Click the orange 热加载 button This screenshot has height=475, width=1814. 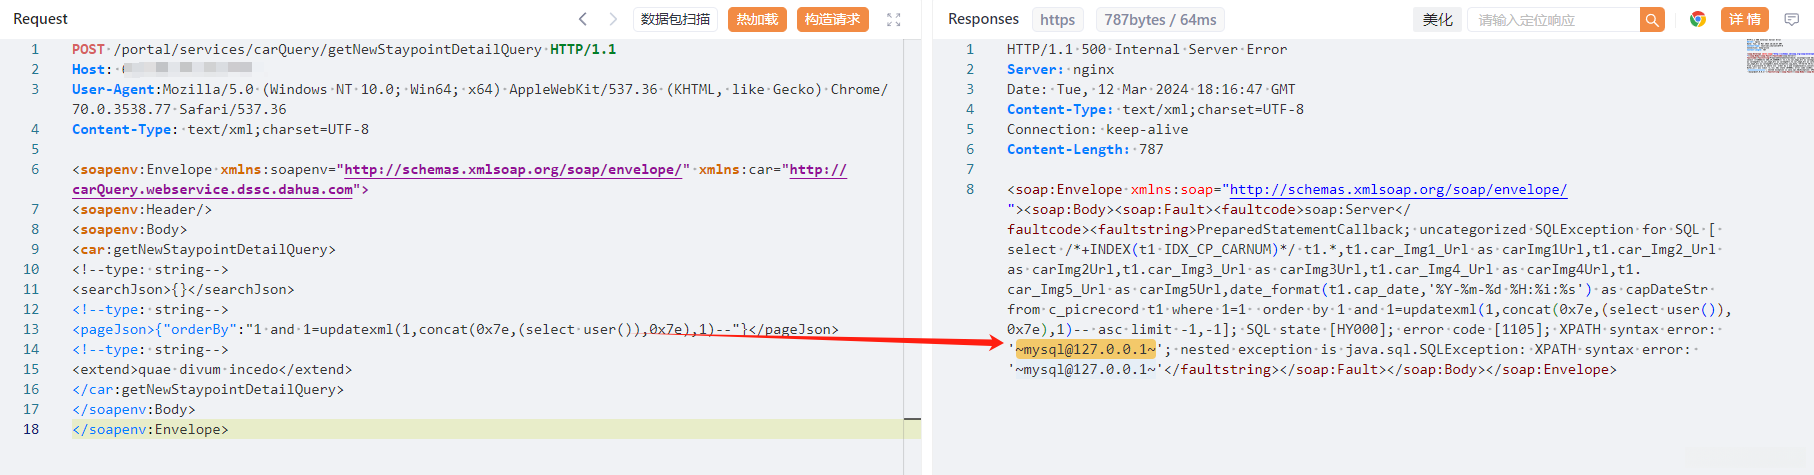click(757, 19)
